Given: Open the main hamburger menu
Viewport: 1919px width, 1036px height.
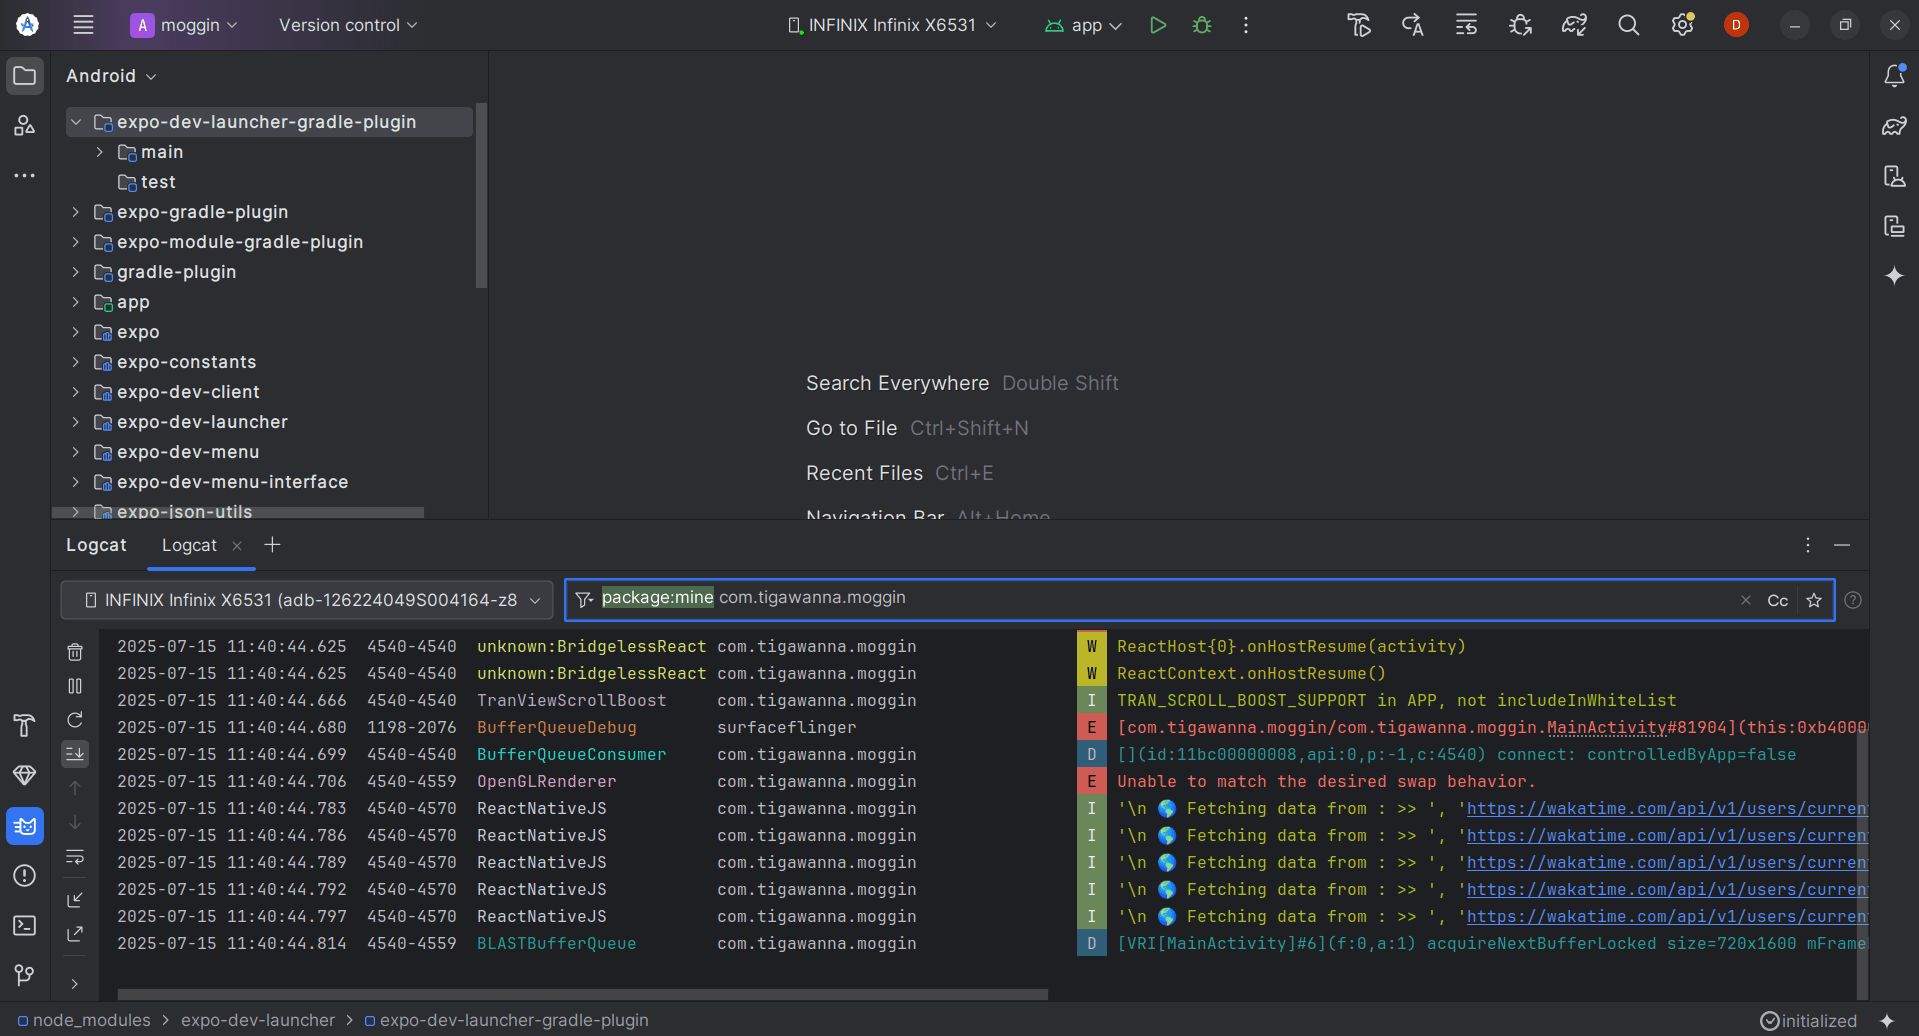Looking at the screenshot, I should (x=83, y=25).
